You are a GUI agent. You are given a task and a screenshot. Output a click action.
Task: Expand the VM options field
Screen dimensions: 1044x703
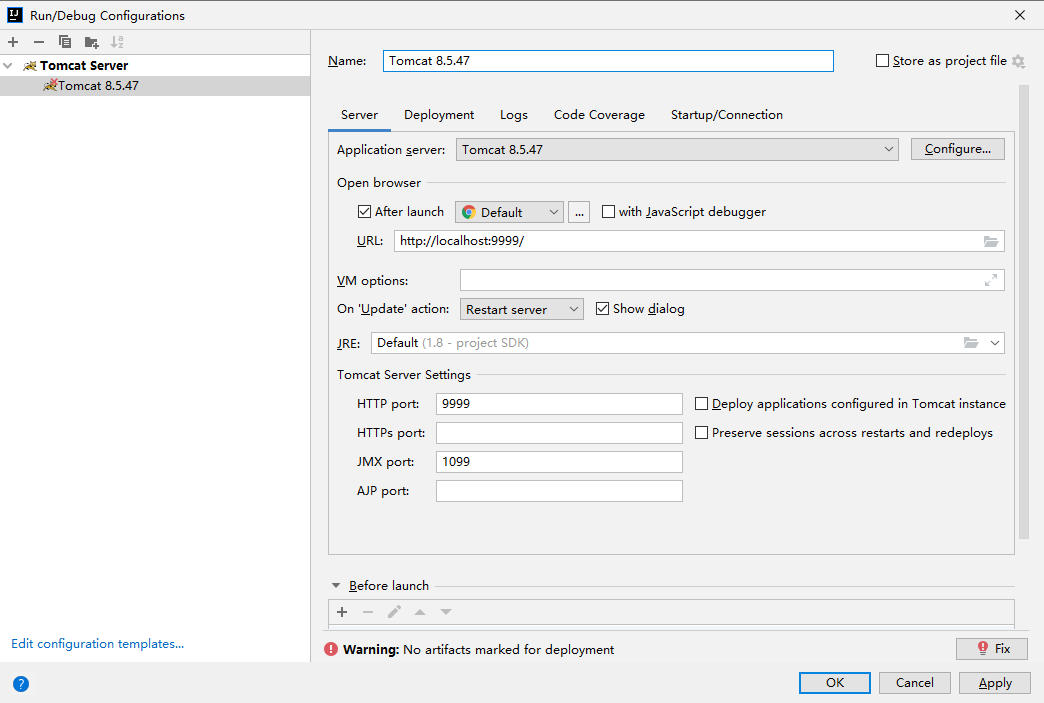(991, 280)
